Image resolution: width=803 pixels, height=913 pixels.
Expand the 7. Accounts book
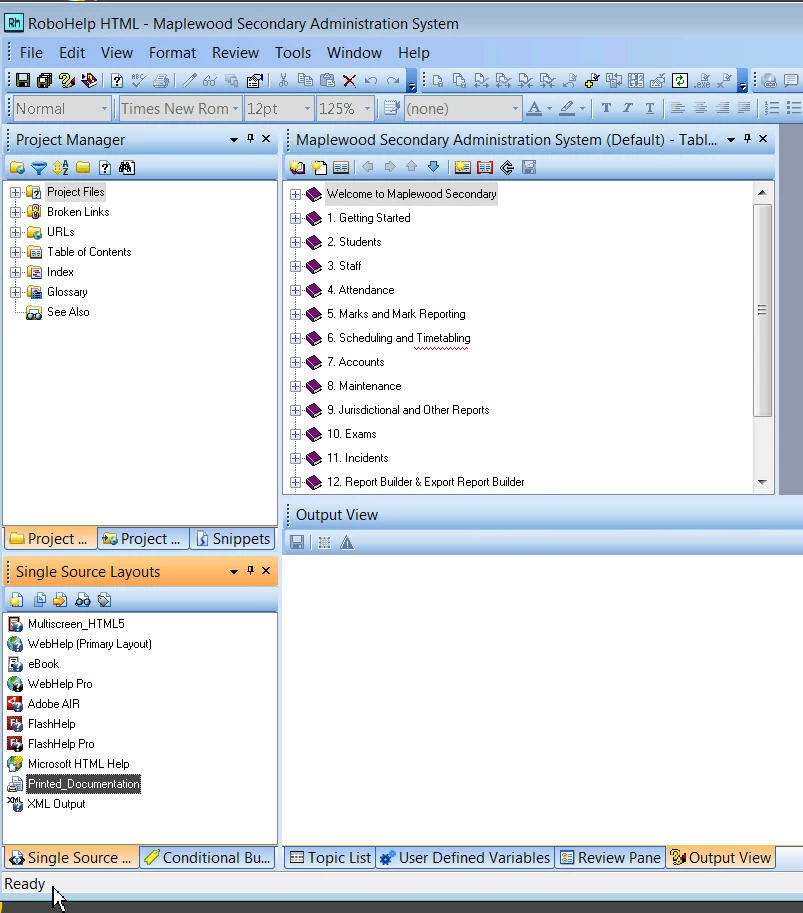click(295, 362)
